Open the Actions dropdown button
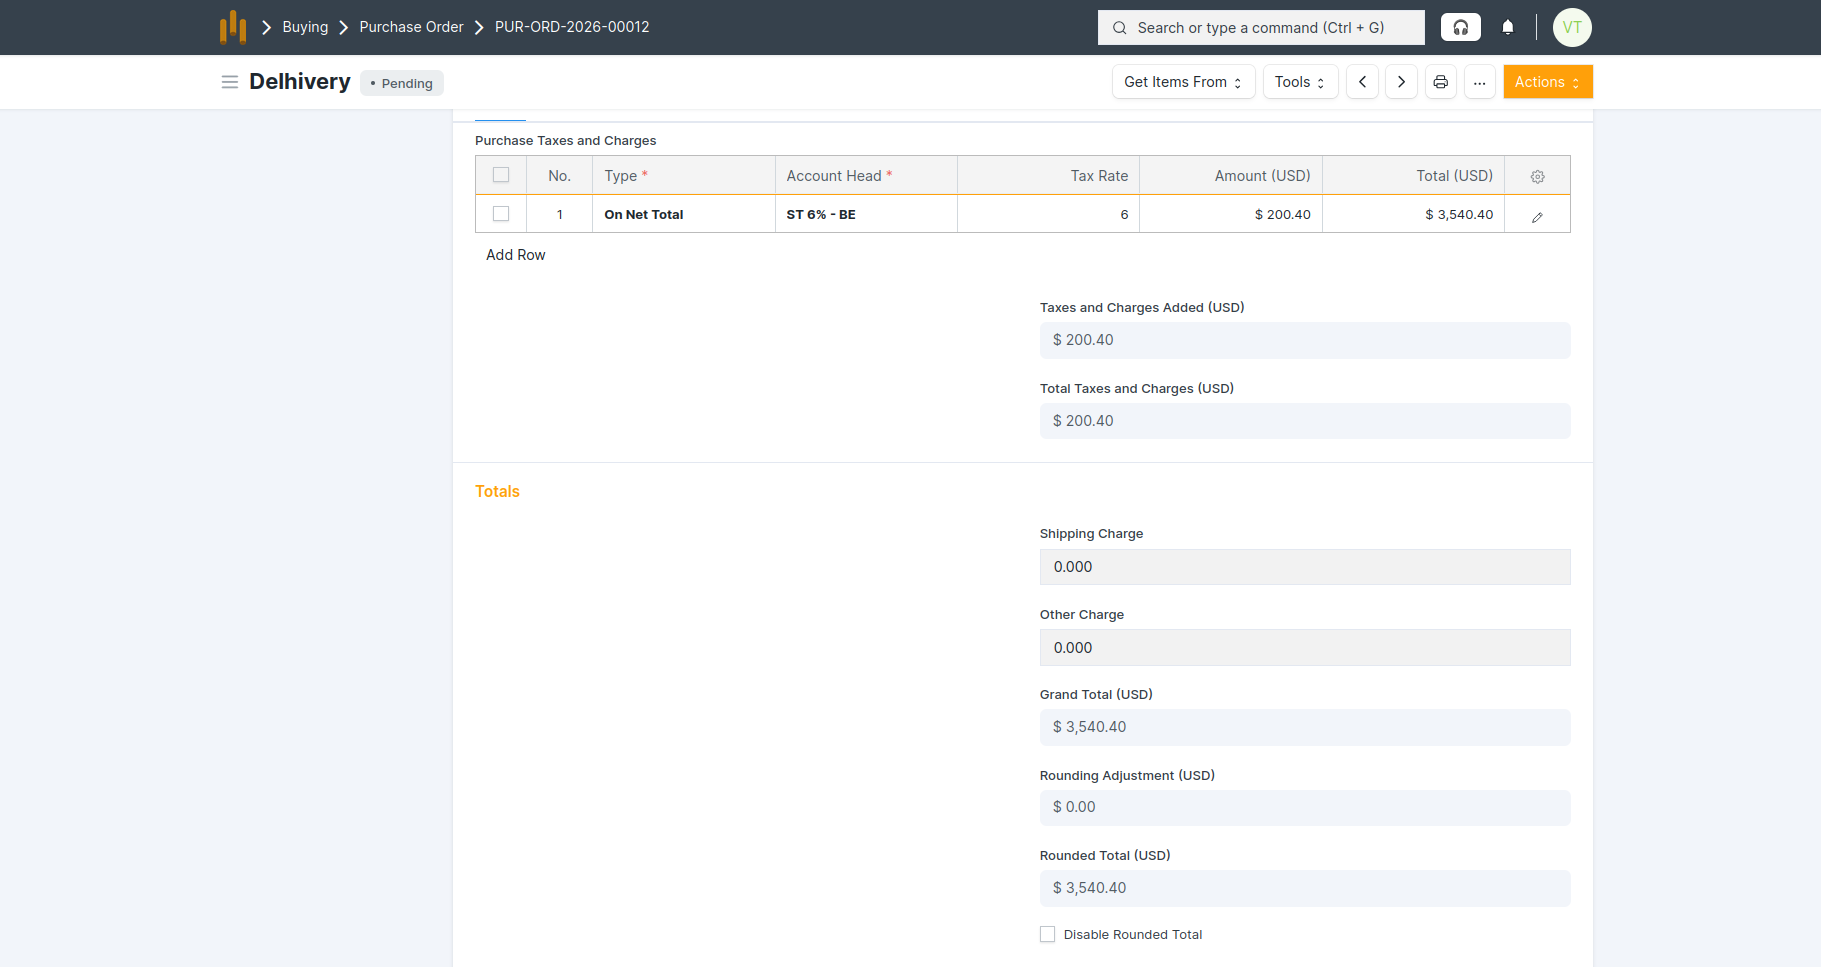 tap(1547, 82)
